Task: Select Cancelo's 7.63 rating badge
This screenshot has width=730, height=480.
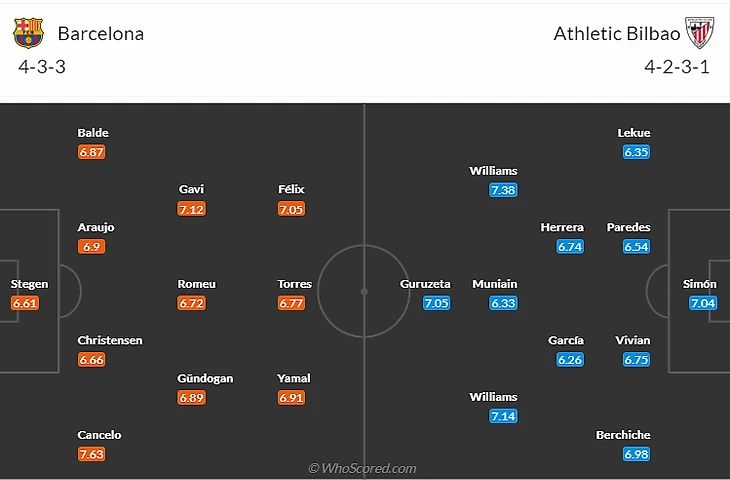Action: [x=91, y=454]
